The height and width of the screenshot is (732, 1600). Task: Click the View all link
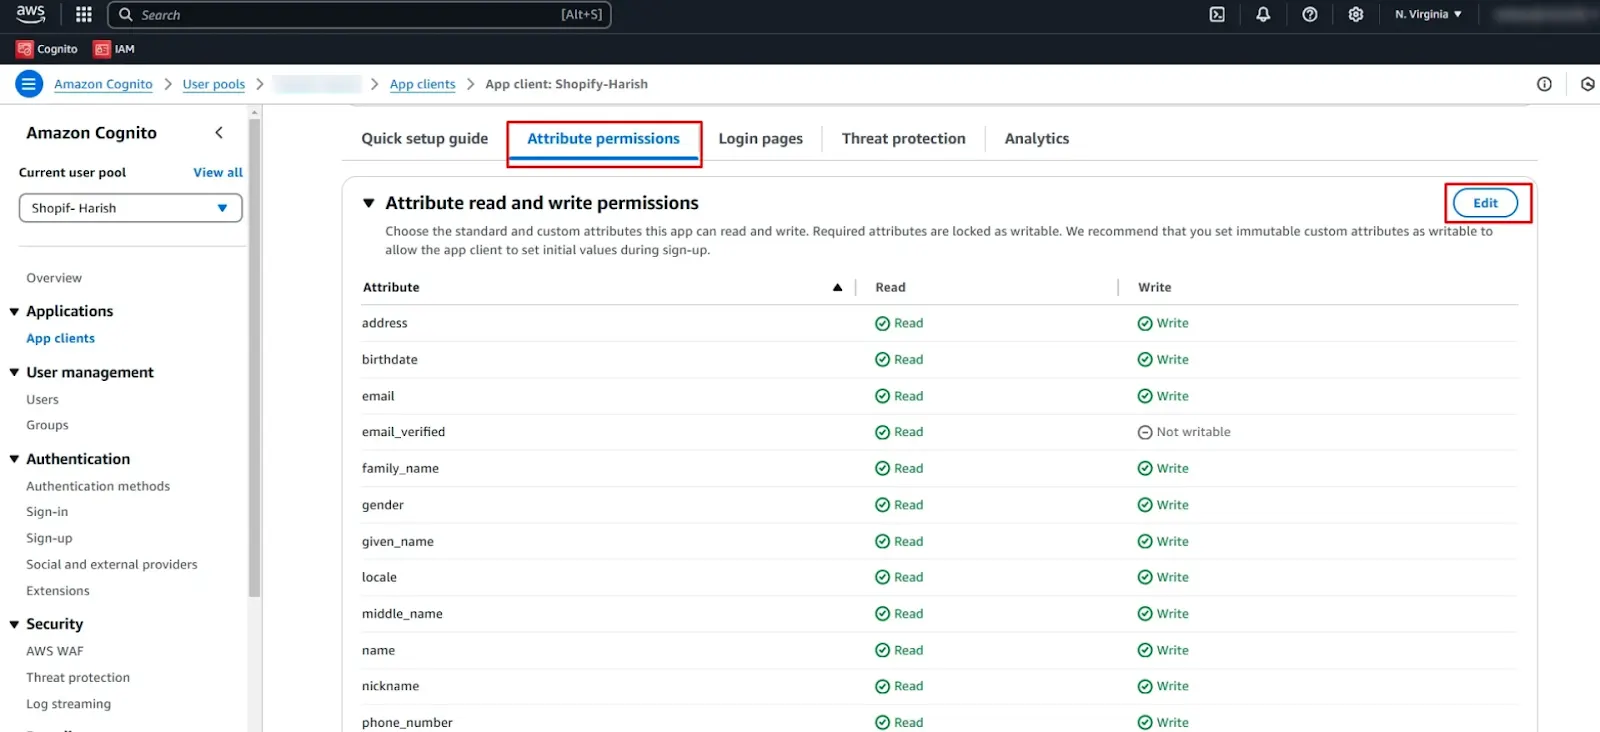coord(218,173)
